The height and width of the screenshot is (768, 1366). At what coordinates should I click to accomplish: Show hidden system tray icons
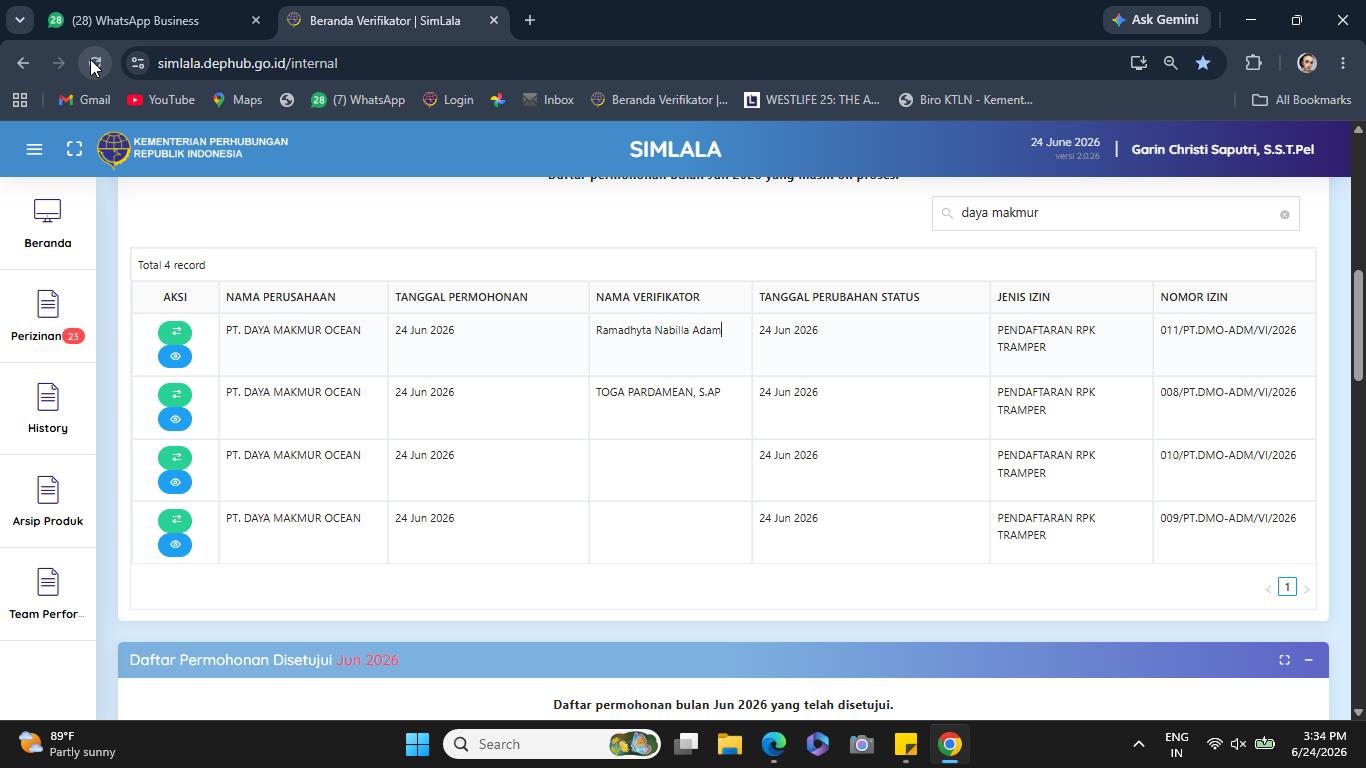[1138, 744]
